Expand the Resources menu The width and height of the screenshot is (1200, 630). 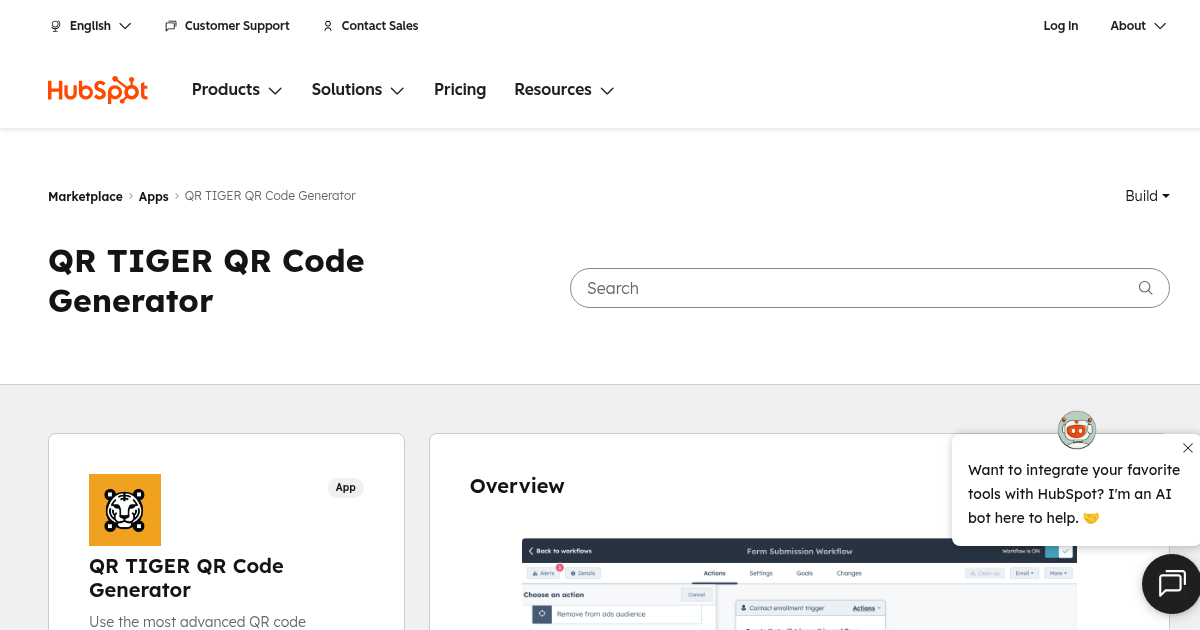coord(564,90)
